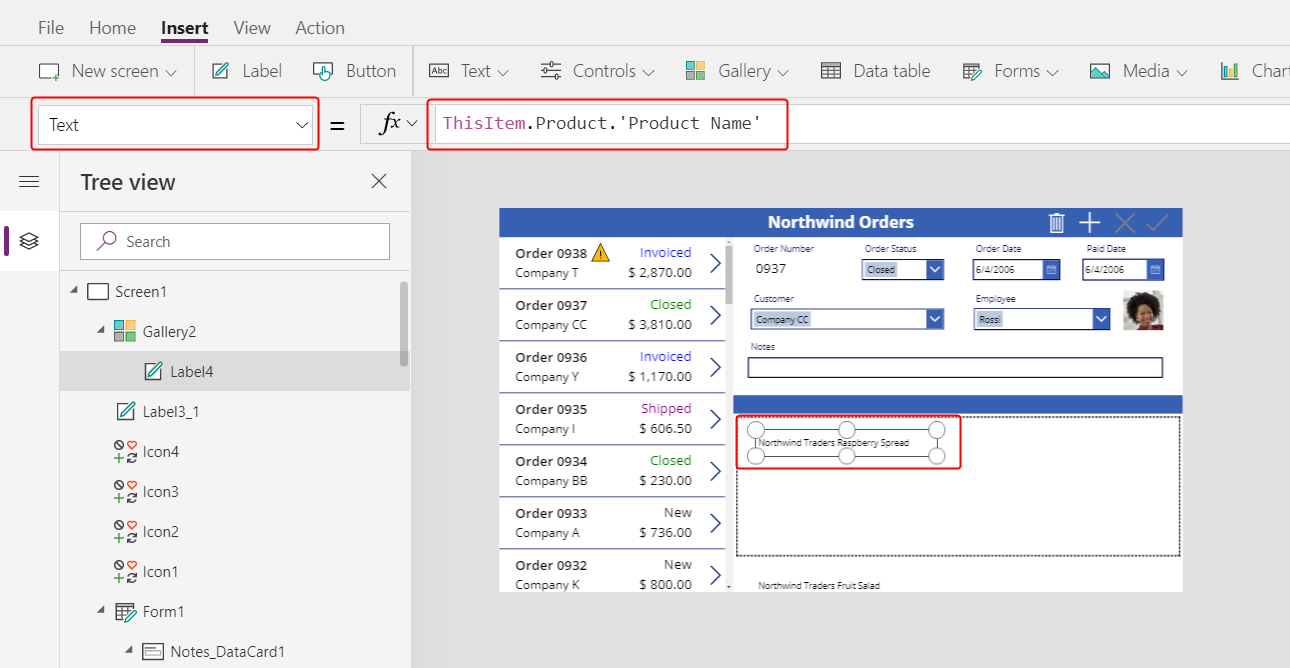Click the Order Date calendar icon
This screenshot has width=1290, height=668.
[1051, 270]
